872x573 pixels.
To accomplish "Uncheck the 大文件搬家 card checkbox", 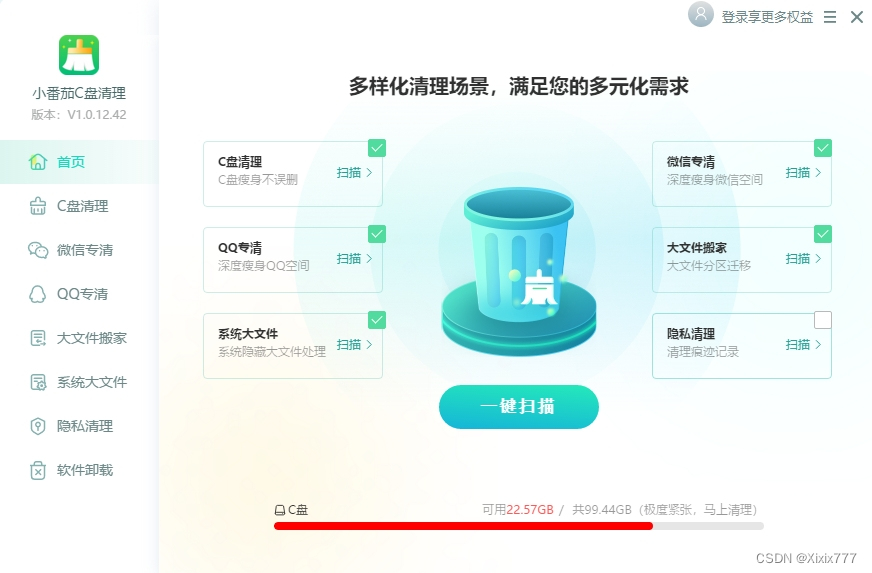I will point(823,234).
